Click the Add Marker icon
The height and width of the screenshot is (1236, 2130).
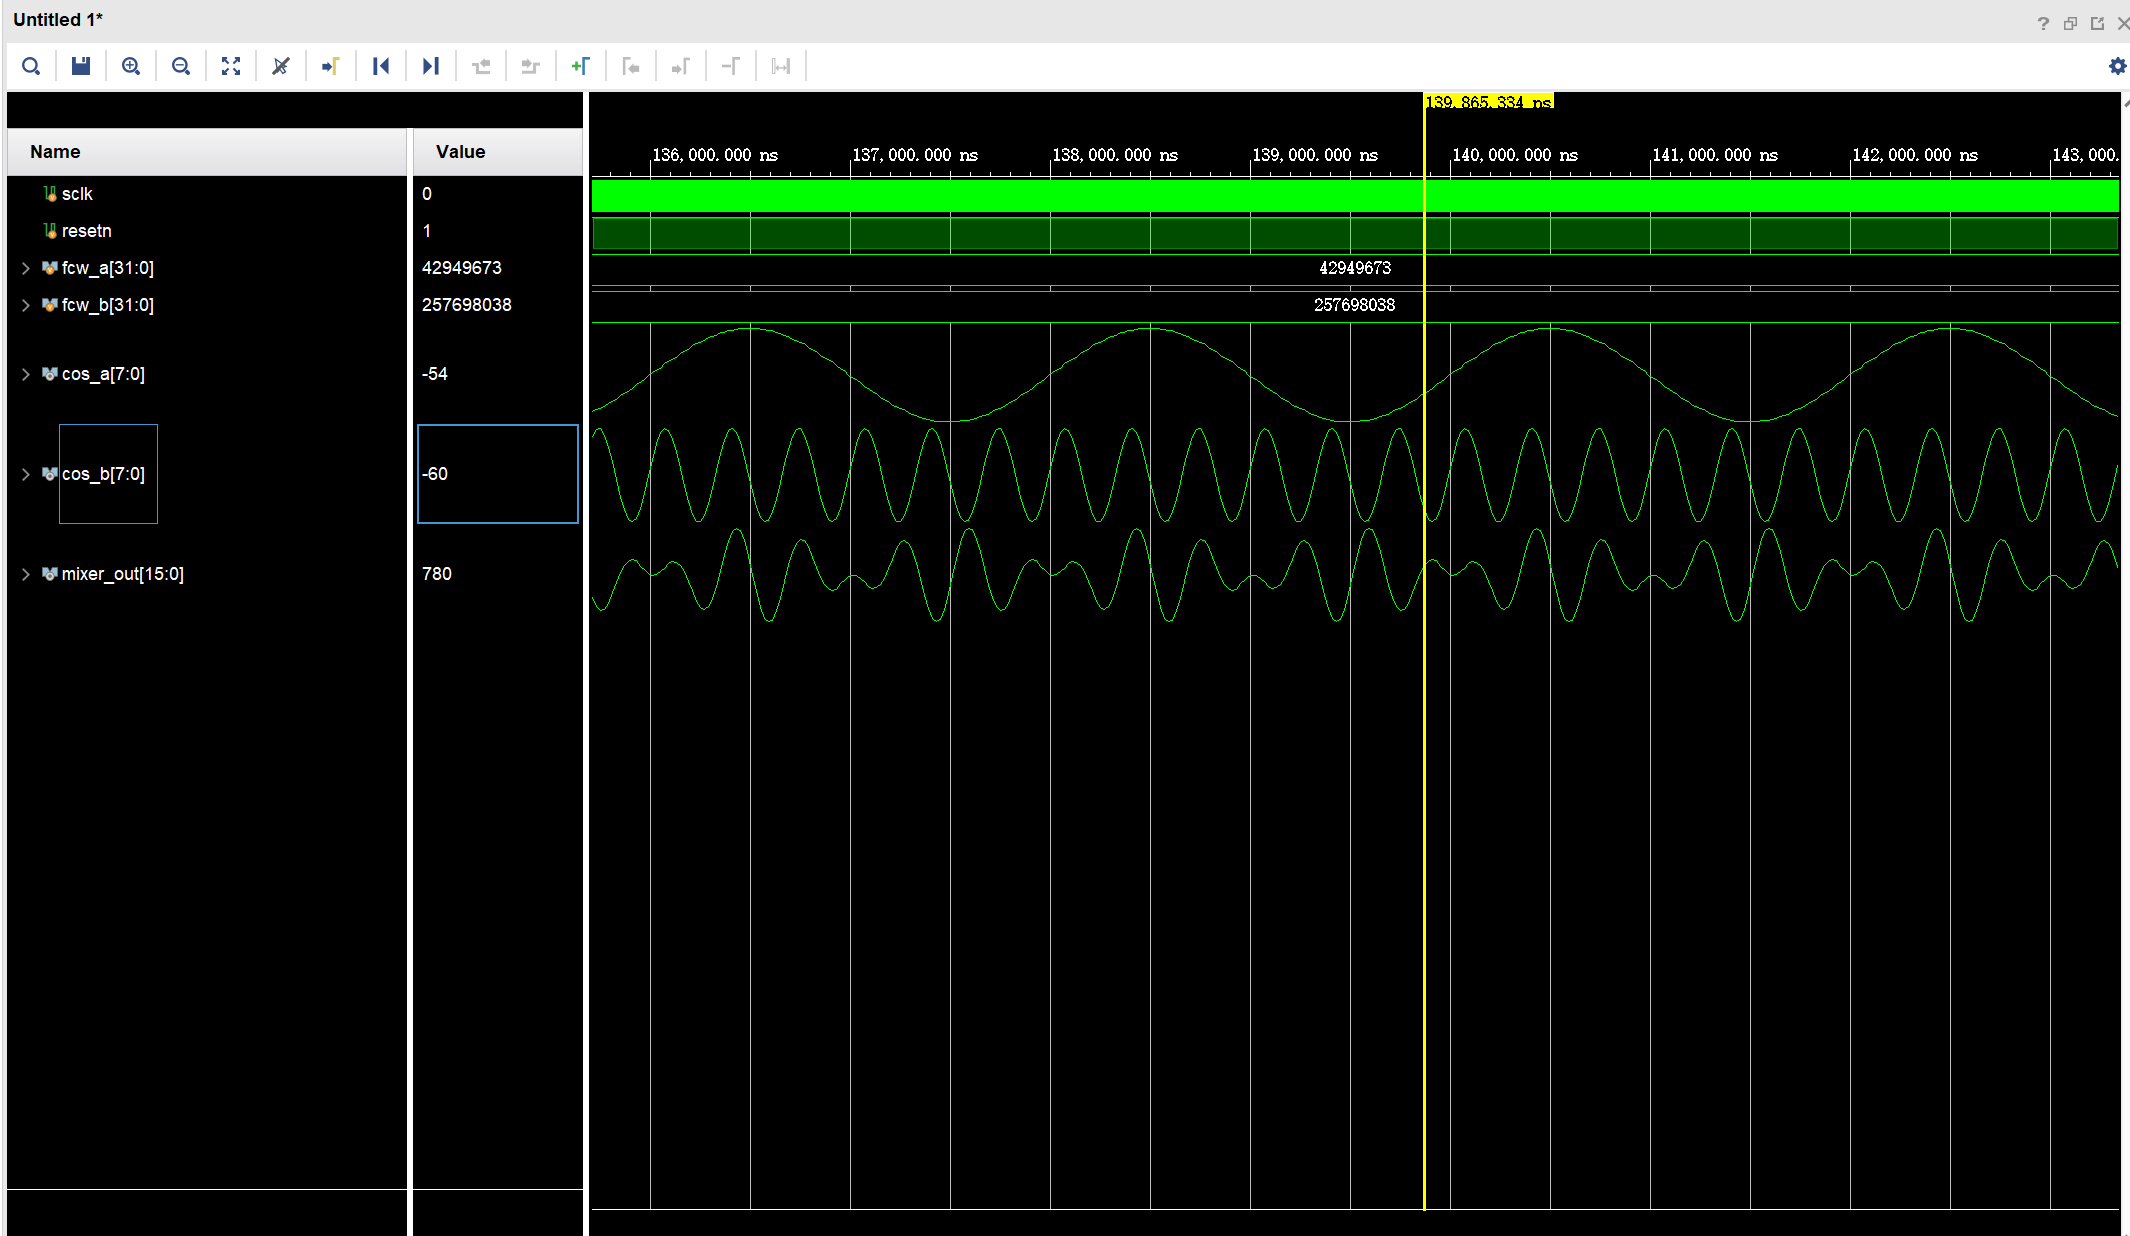coord(580,66)
